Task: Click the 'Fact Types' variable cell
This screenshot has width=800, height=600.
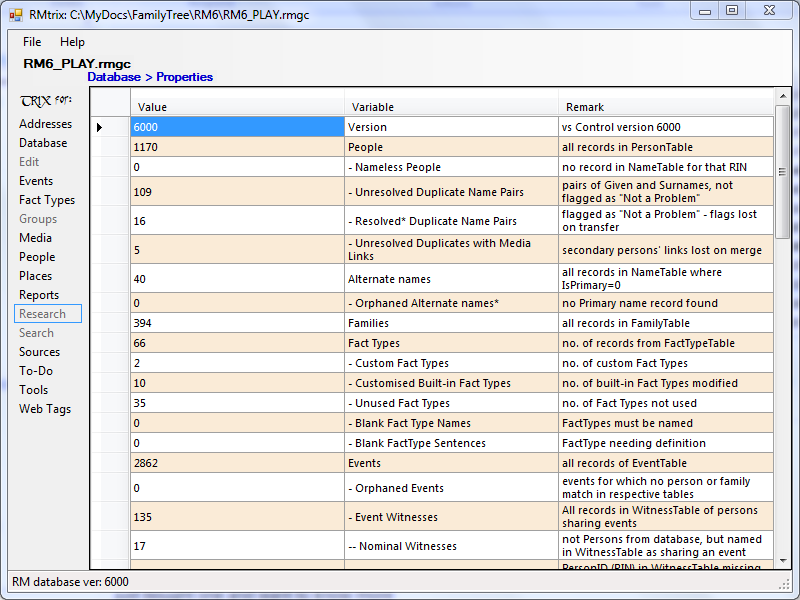Action: (452, 343)
